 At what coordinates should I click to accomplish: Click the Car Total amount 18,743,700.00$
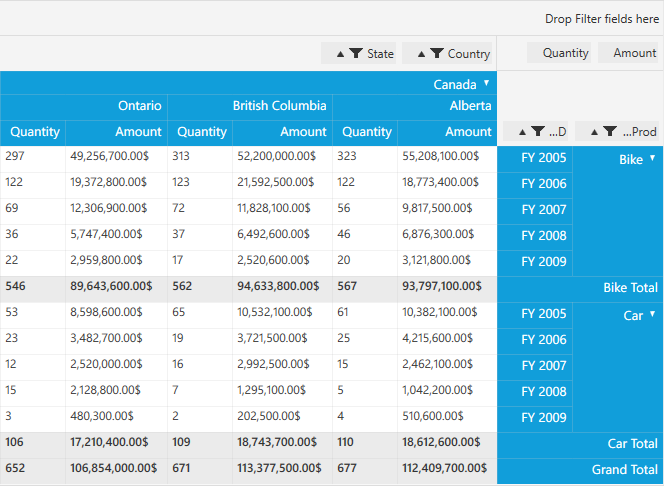[x=282, y=443]
